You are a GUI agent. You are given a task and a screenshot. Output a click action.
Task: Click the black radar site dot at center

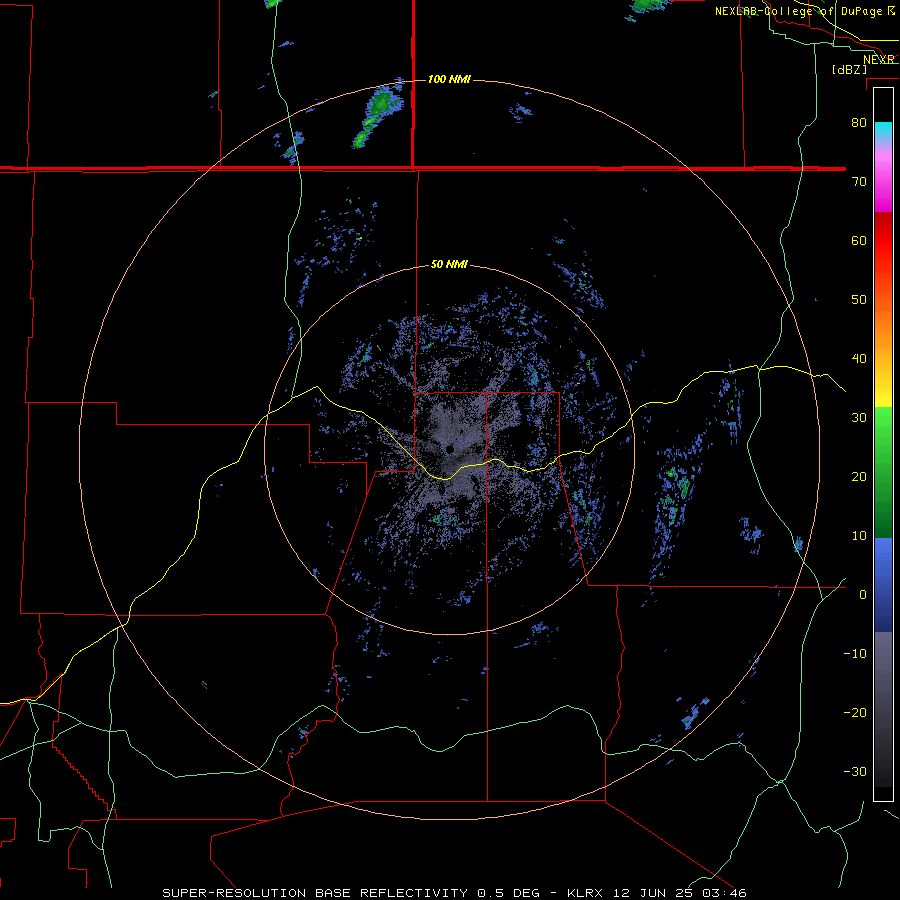(449, 449)
